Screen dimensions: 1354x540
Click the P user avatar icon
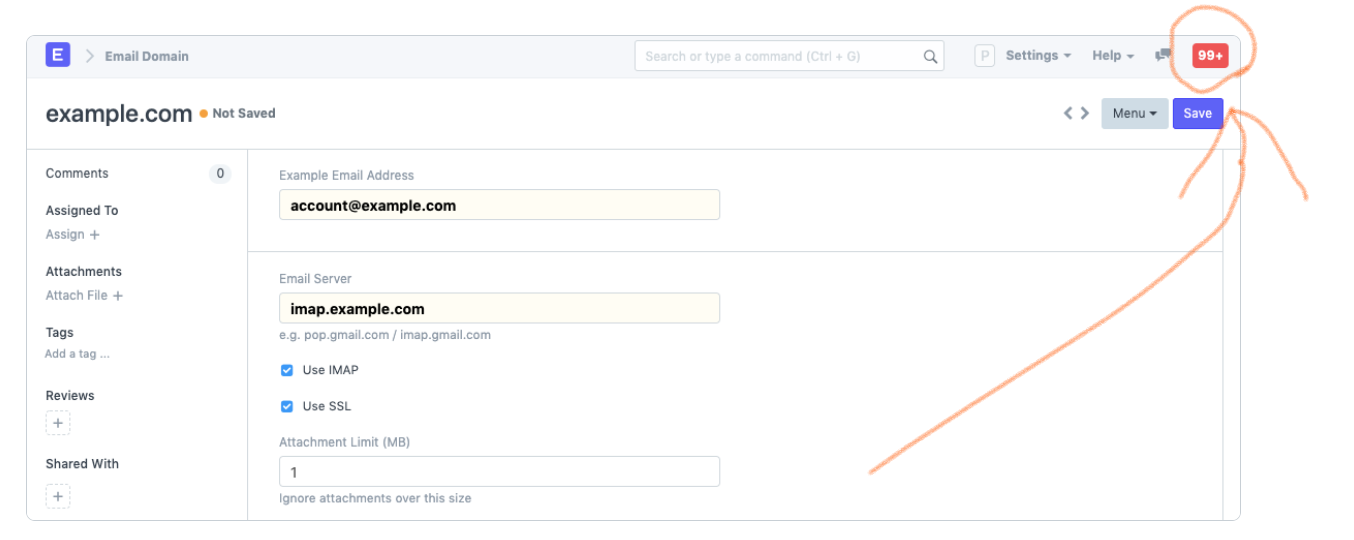click(x=985, y=56)
